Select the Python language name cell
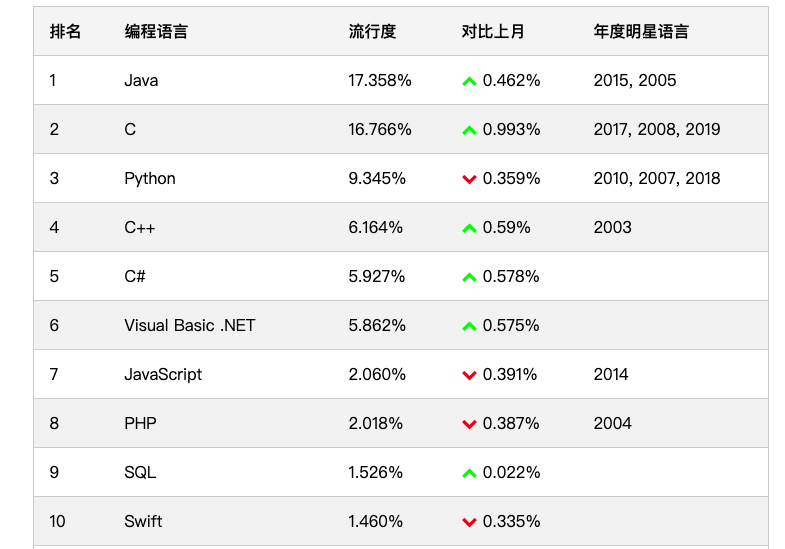Viewport: 785px width, 549px height. [150, 179]
